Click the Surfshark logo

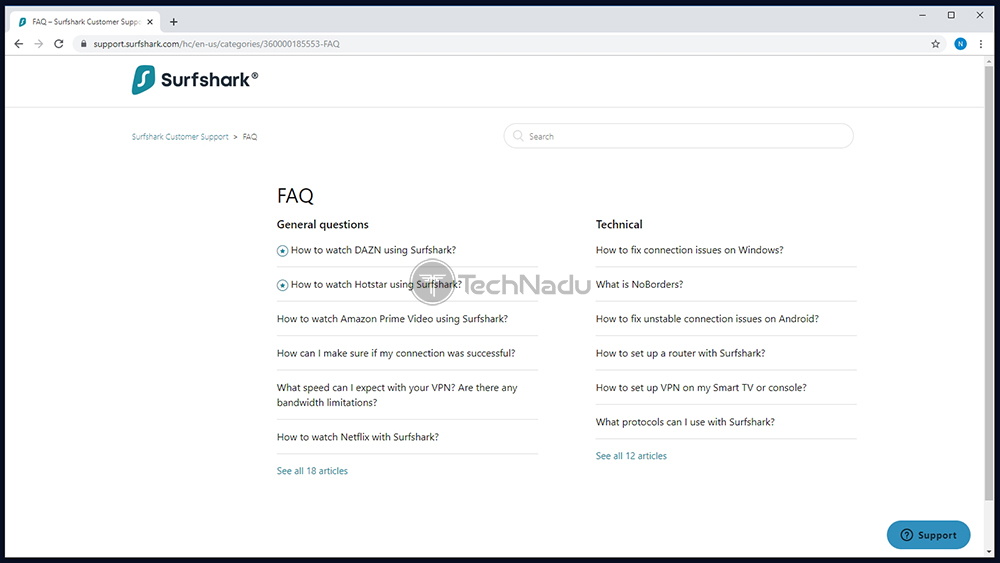(195, 80)
